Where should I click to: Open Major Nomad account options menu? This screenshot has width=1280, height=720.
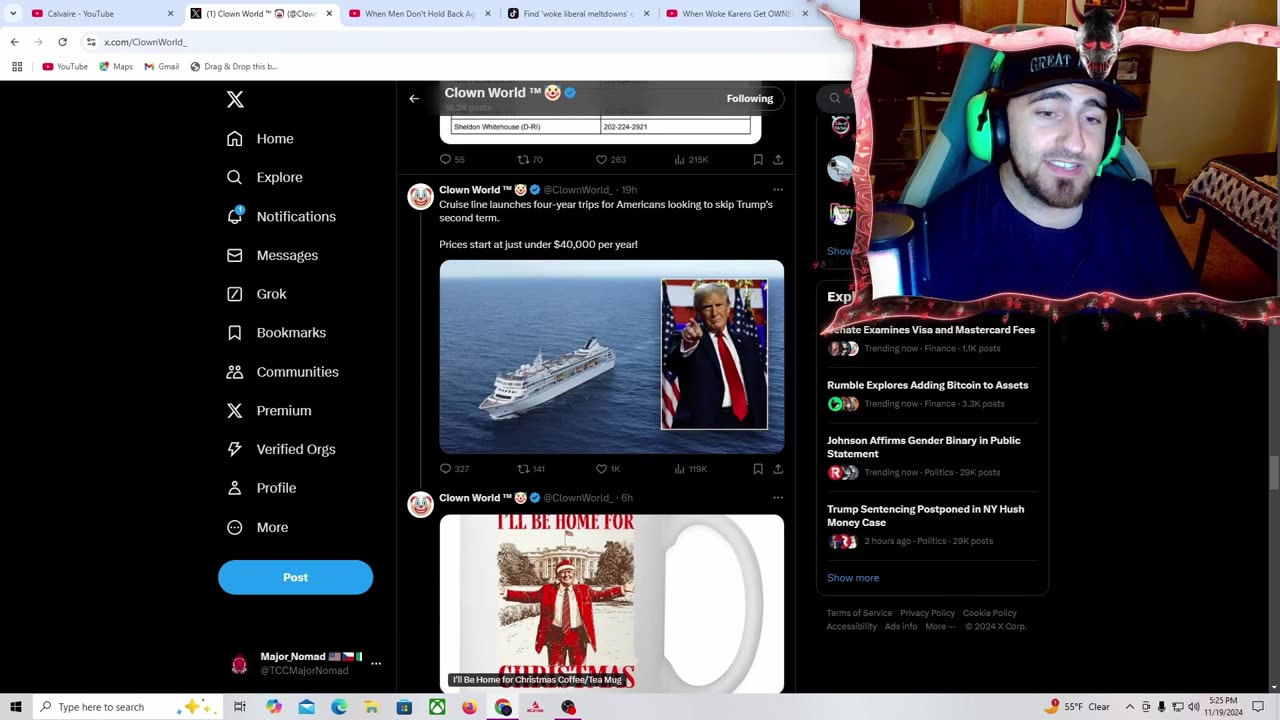point(376,663)
